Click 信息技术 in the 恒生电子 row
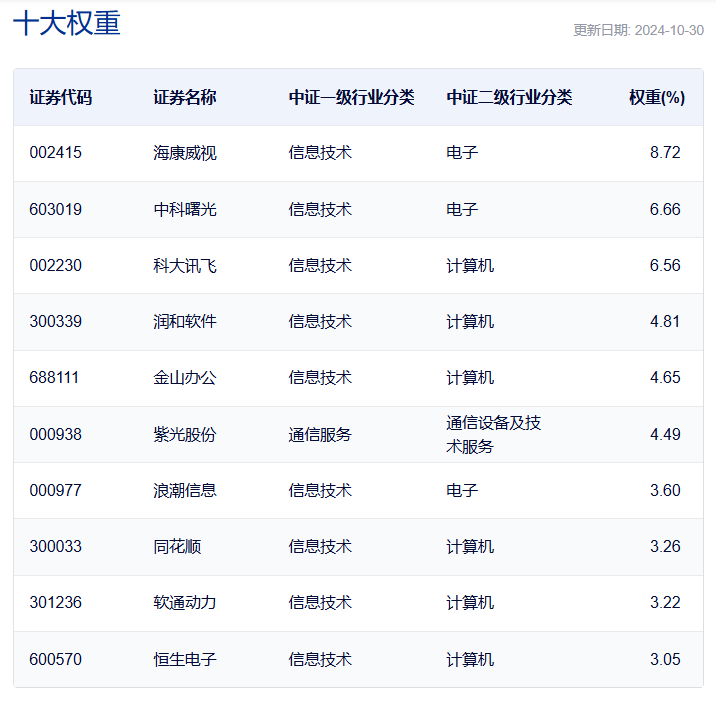 (320, 659)
